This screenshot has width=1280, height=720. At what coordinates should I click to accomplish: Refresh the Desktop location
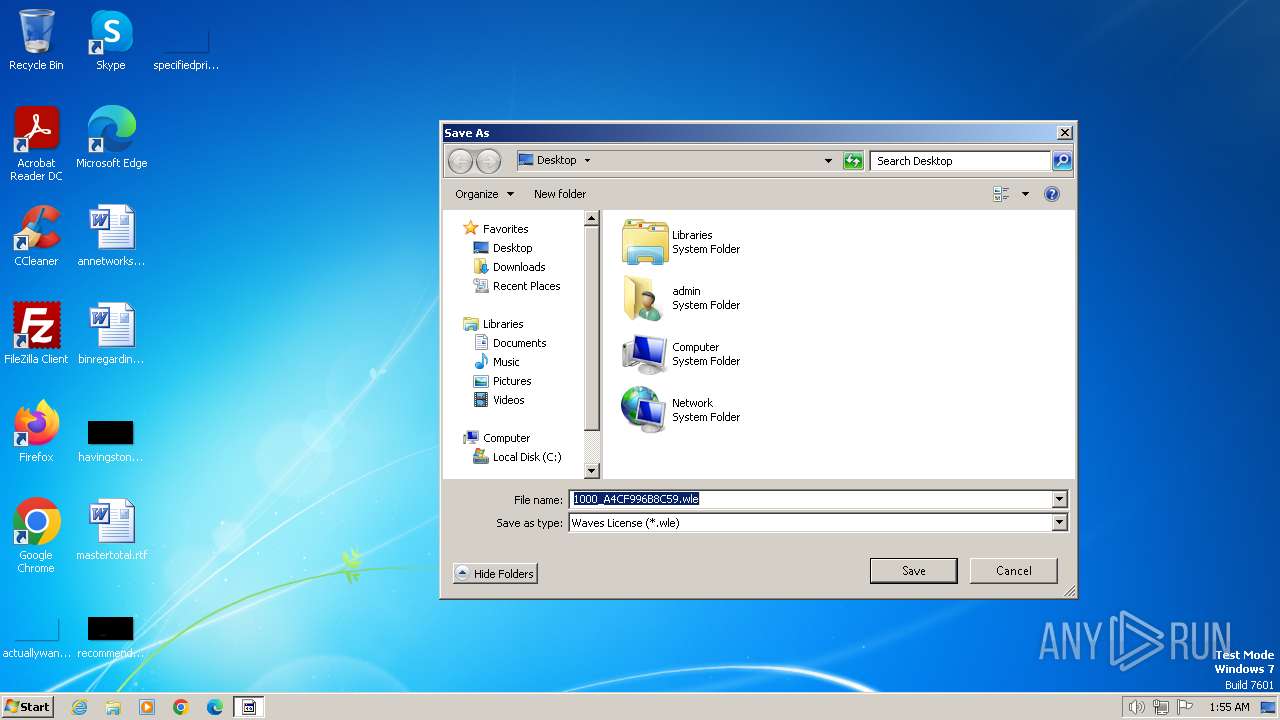853,160
